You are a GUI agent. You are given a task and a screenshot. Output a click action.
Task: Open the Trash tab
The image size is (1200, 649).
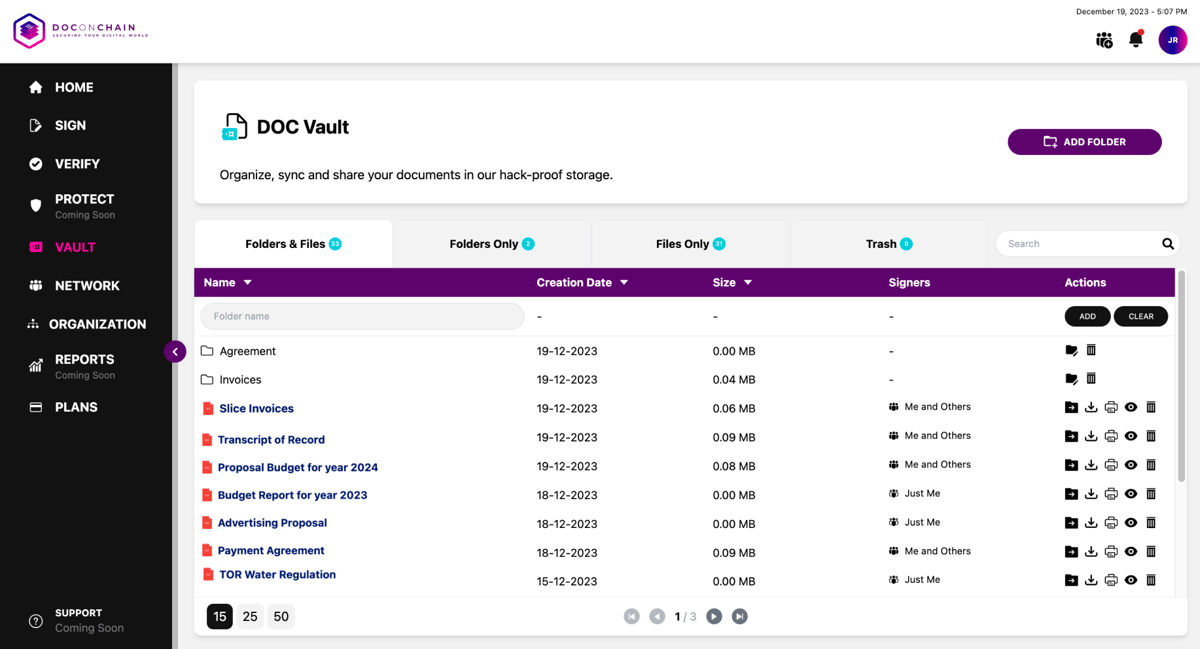[x=888, y=243]
